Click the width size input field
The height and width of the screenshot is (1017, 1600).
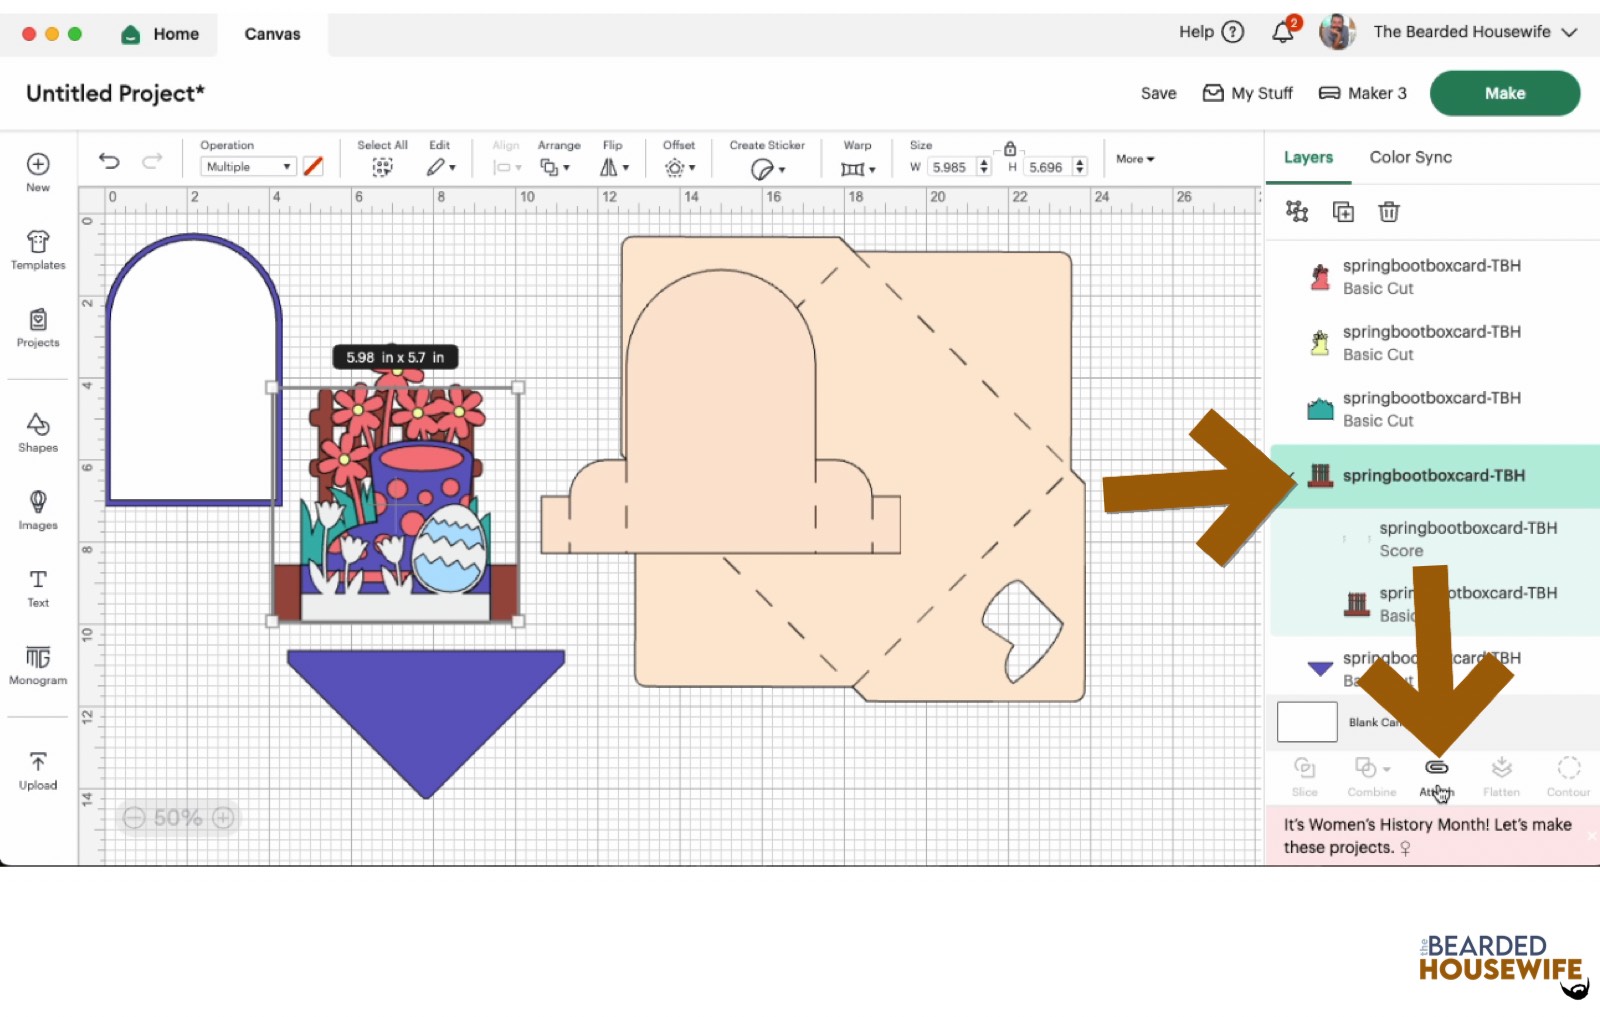point(950,167)
